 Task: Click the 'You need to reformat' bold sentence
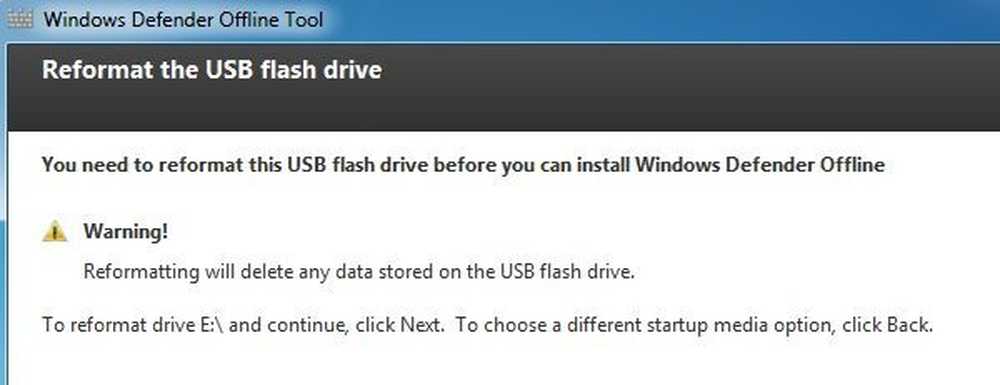click(463, 165)
